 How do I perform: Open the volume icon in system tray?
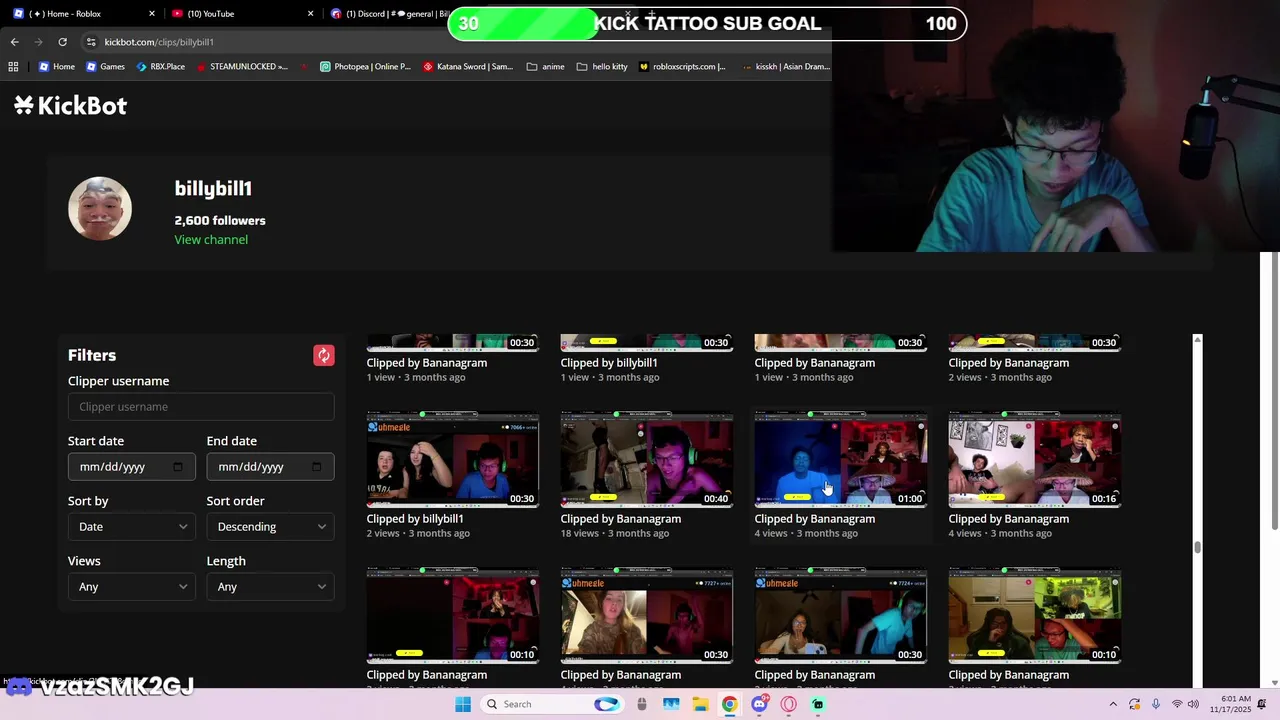(x=1193, y=704)
